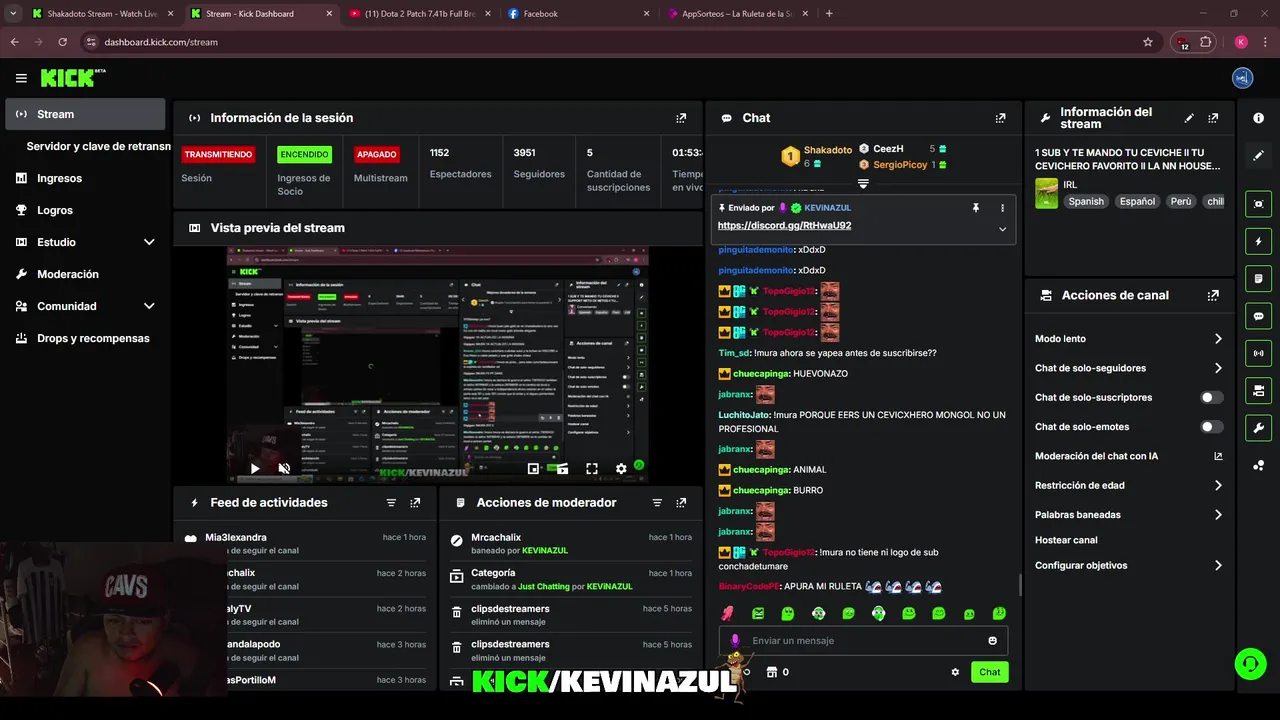Open Logros in the sidebar
Viewport: 1280px width, 720px height.
(x=85, y=210)
